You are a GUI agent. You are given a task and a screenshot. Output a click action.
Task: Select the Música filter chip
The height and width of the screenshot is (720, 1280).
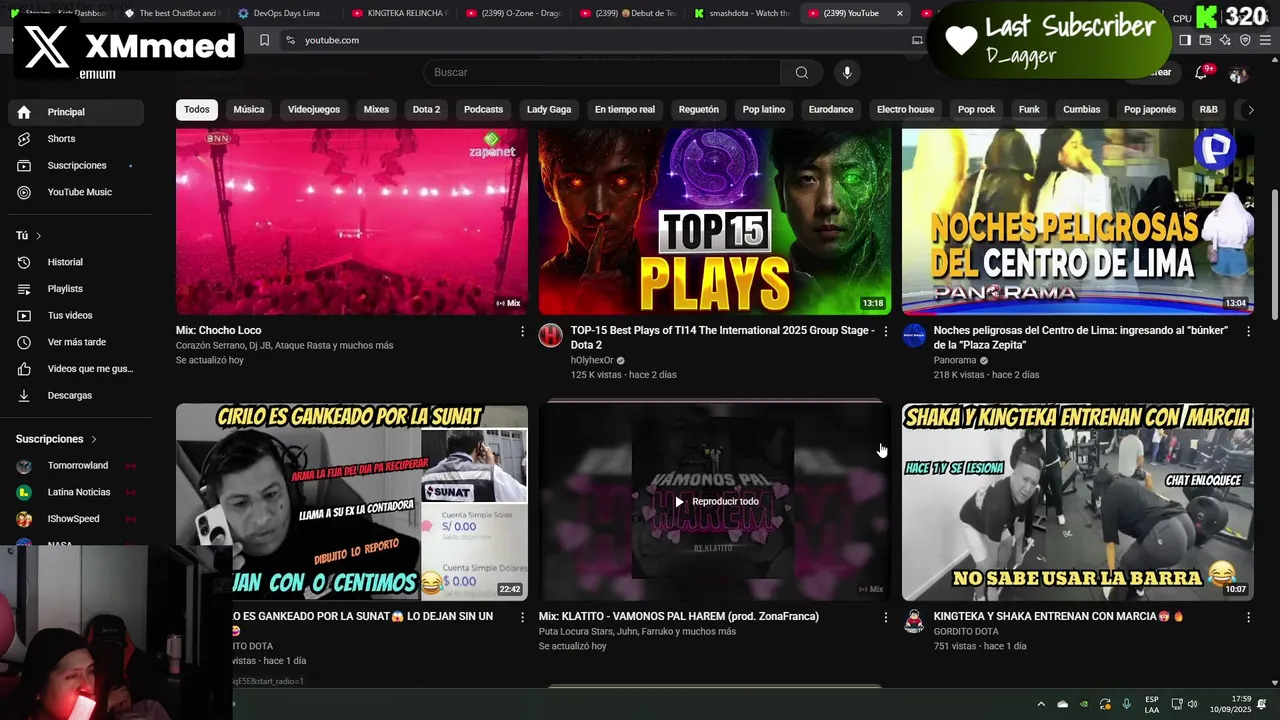(249, 110)
